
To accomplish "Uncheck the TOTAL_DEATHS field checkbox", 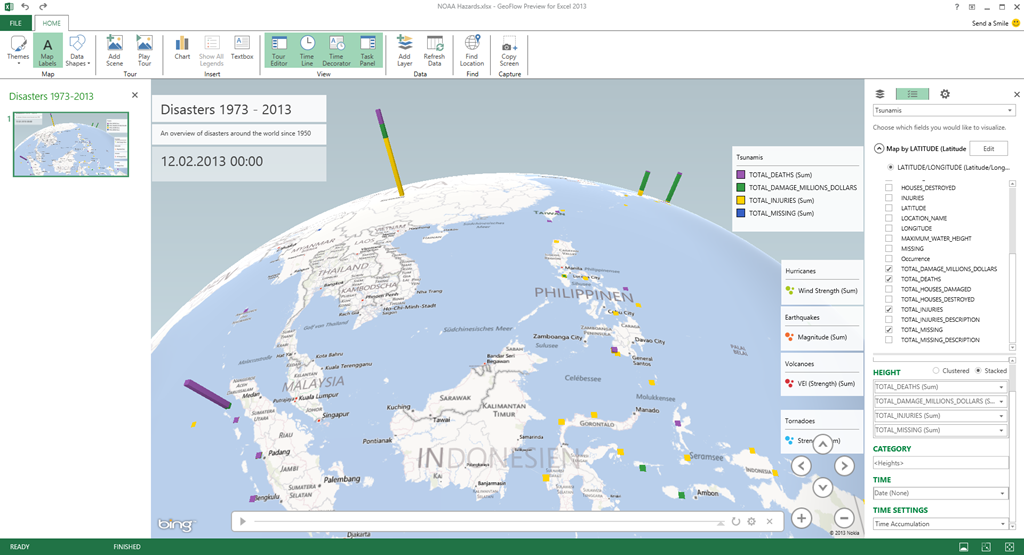I will (890, 279).
